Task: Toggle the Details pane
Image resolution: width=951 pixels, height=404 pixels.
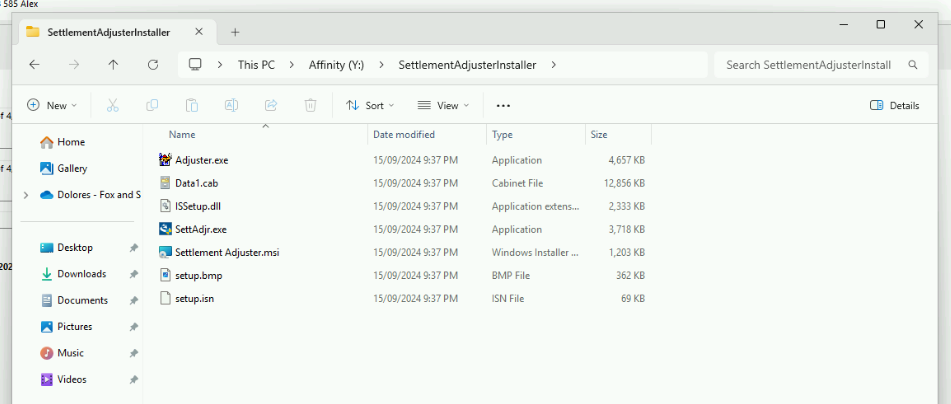Action: [x=894, y=105]
